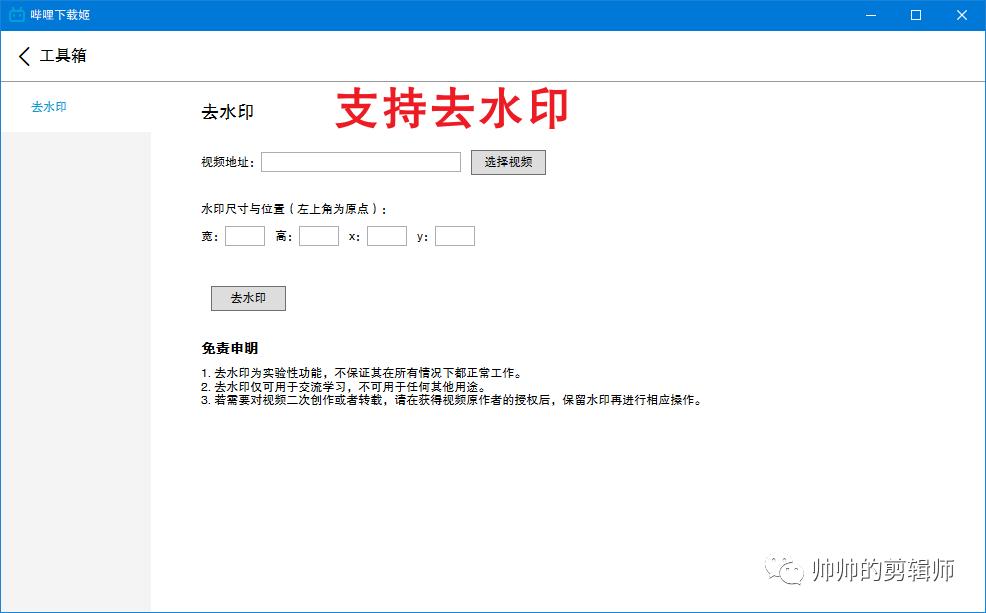Click the 免责申明 heading
Screen dimensions: 986x613
(x=230, y=348)
